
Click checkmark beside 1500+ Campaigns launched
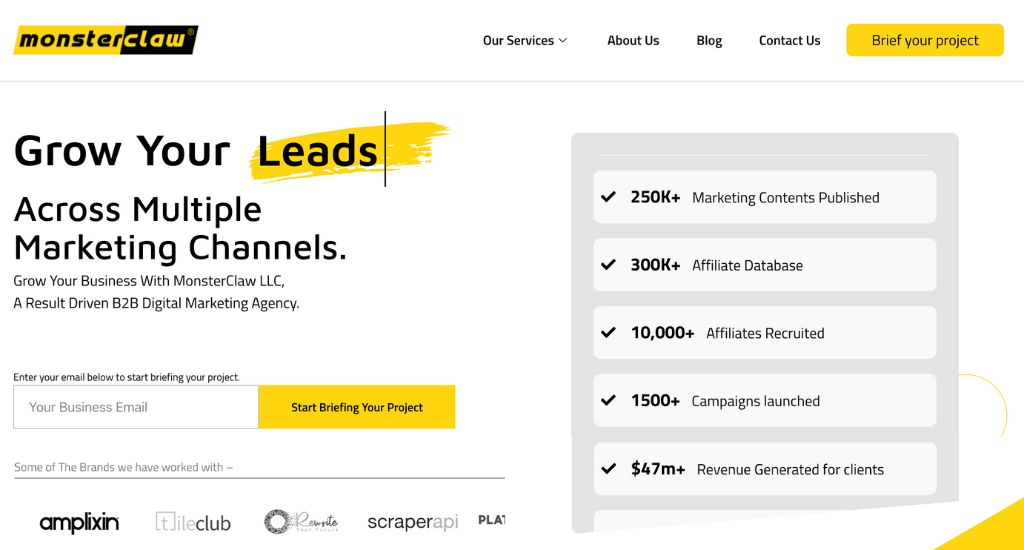608,401
